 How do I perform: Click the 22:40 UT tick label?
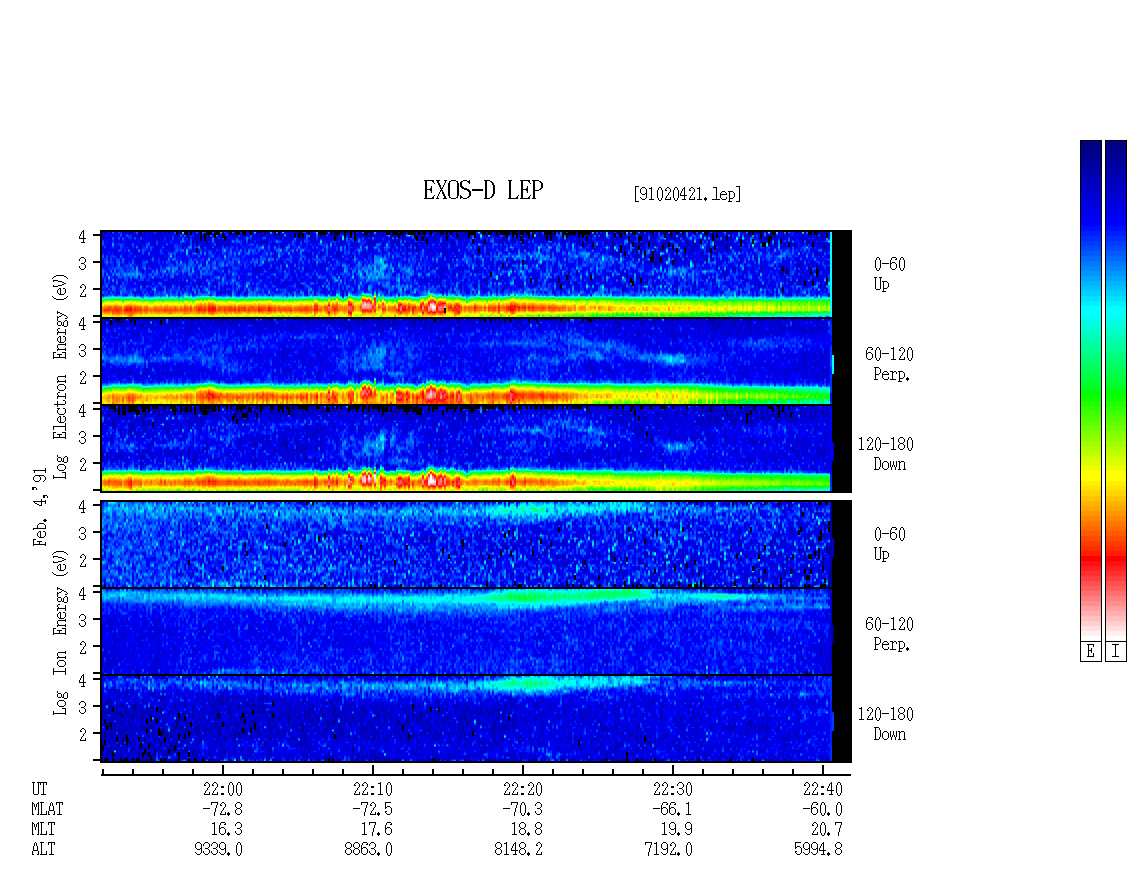[822, 789]
